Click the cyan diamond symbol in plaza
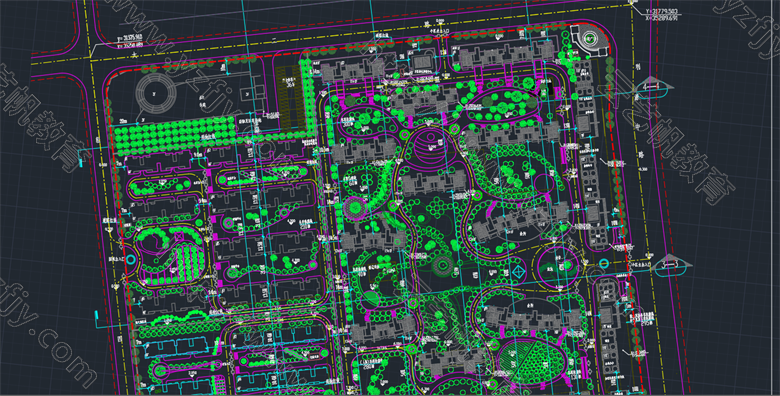The height and width of the screenshot is (396, 780). pos(519,272)
